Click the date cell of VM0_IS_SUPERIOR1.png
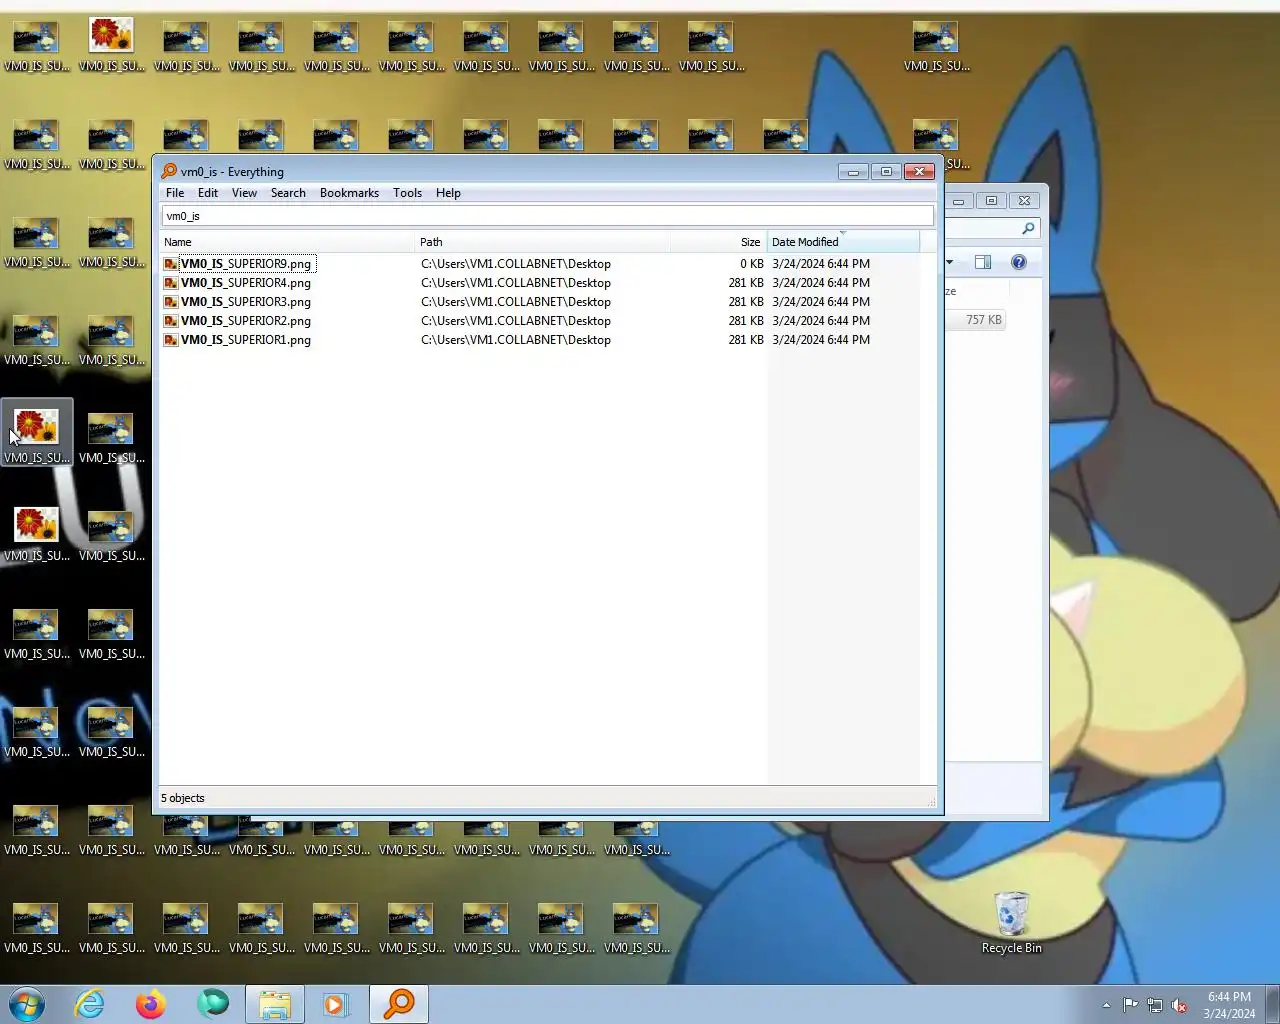1280x1024 pixels. (x=821, y=340)
